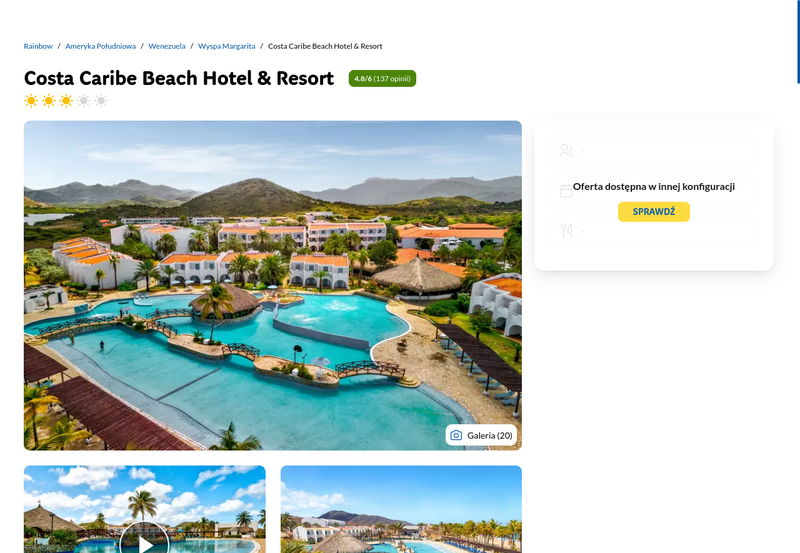Image resolution: width=800 pixels, height=553 pixels.
Task: Click the first sun rating icon
Action: 31,100
